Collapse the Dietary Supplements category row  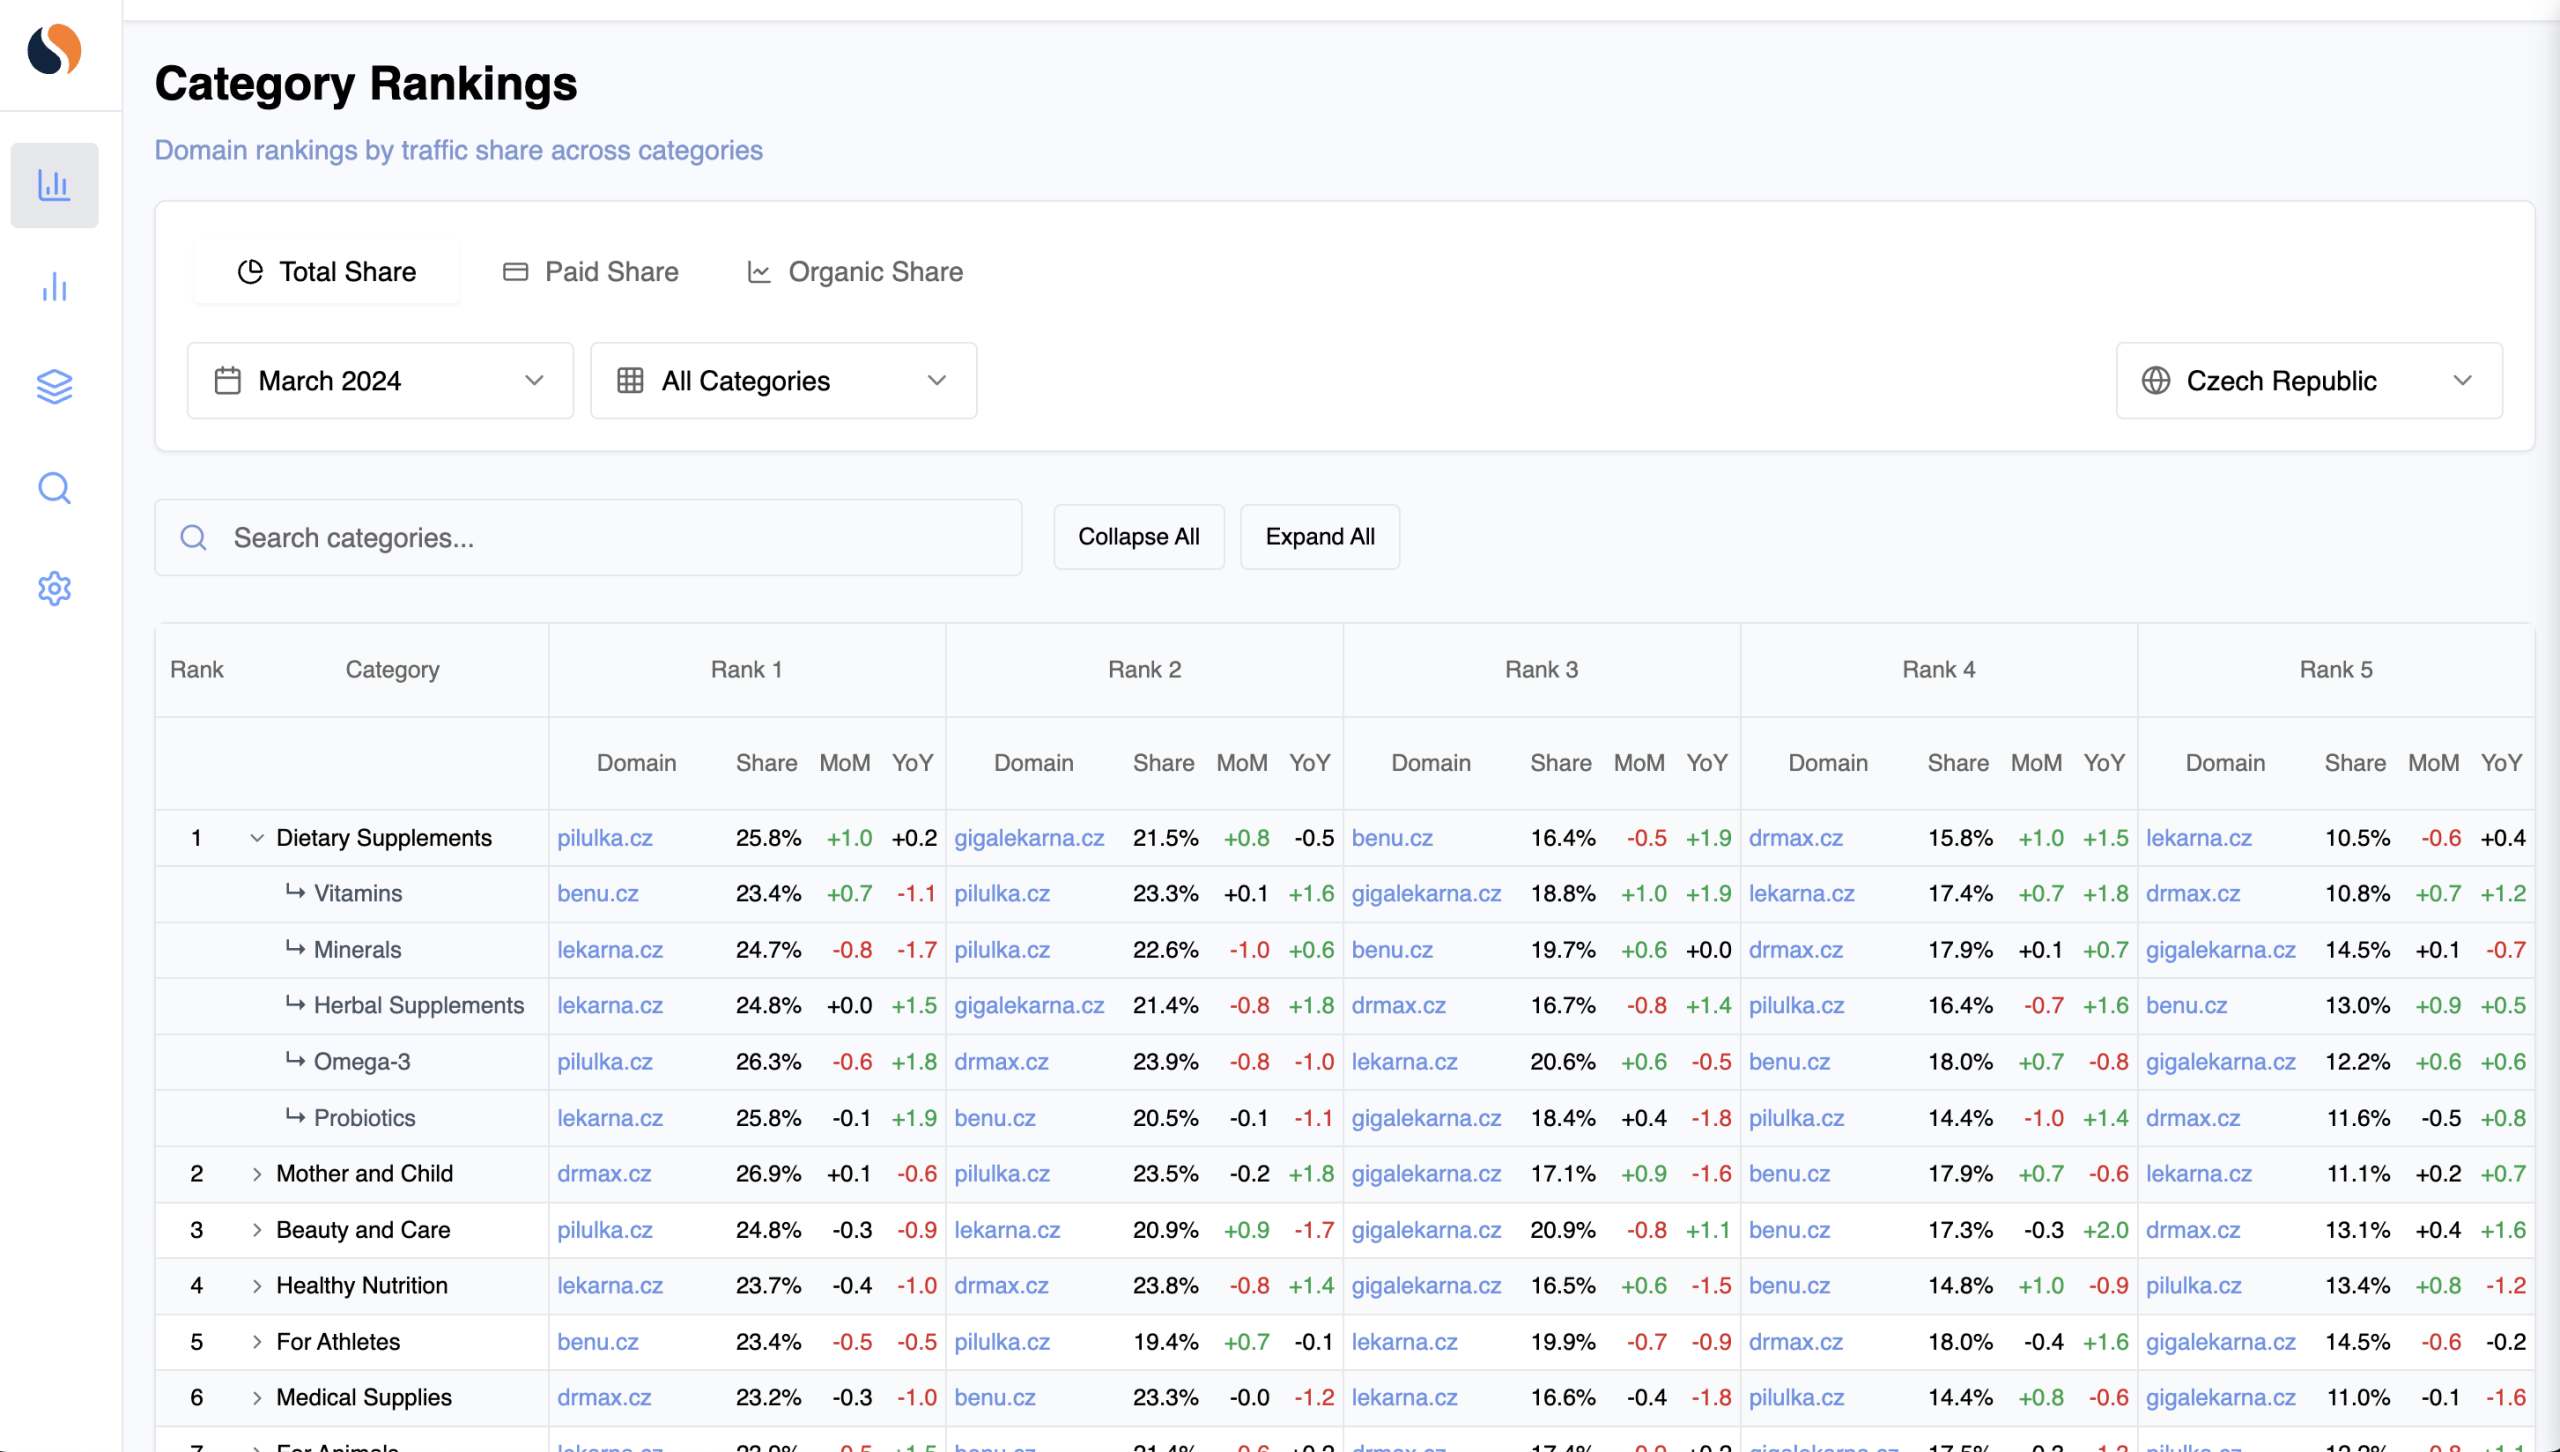point(257,838)
